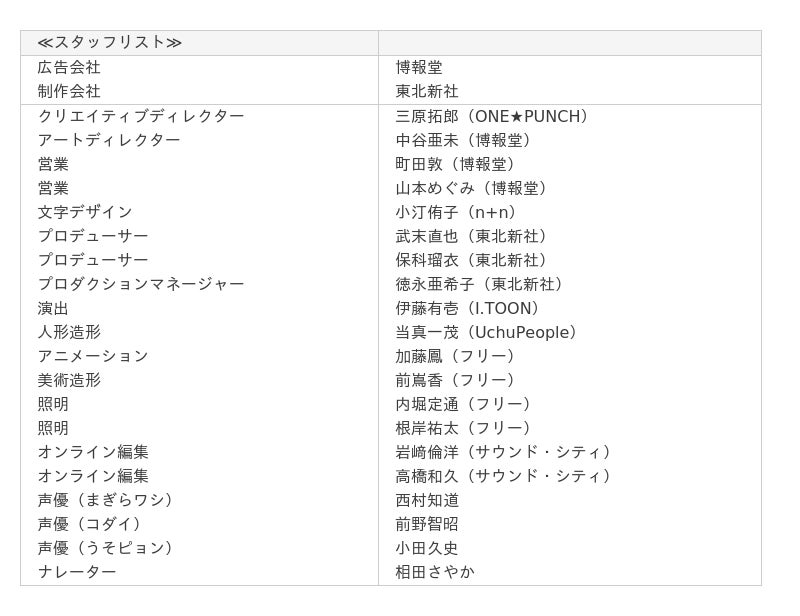Select 三原拓郎（ONE★PUNCH）name entry

[493, 116]
